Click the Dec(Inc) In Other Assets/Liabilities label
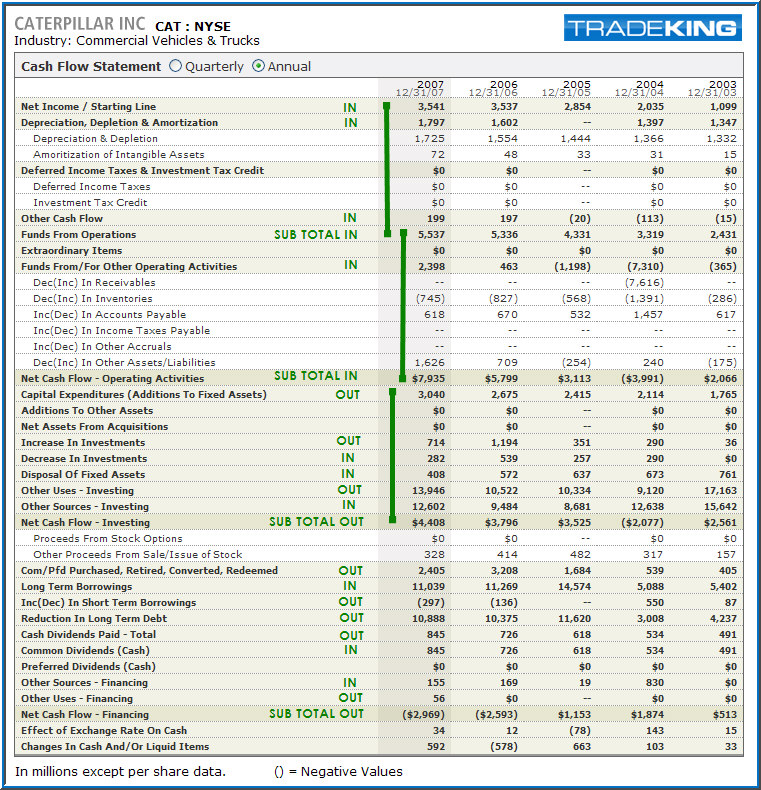761x790 pixels. [x=124, y=363]
